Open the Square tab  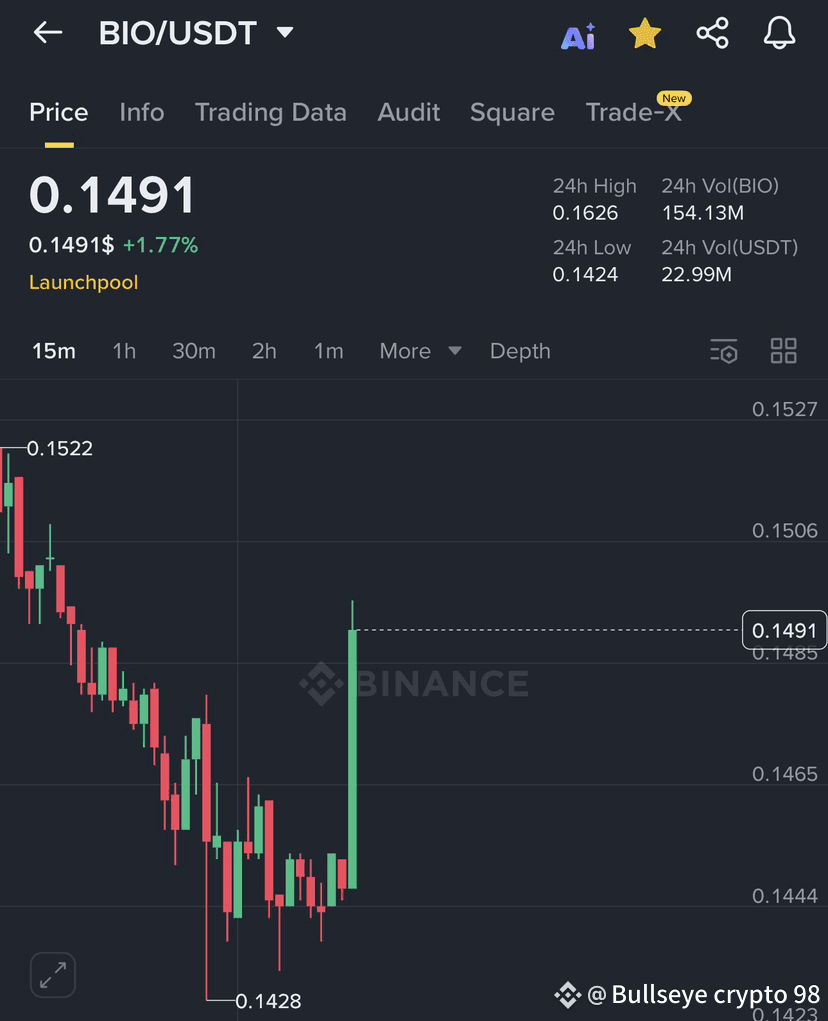point(512,112)
